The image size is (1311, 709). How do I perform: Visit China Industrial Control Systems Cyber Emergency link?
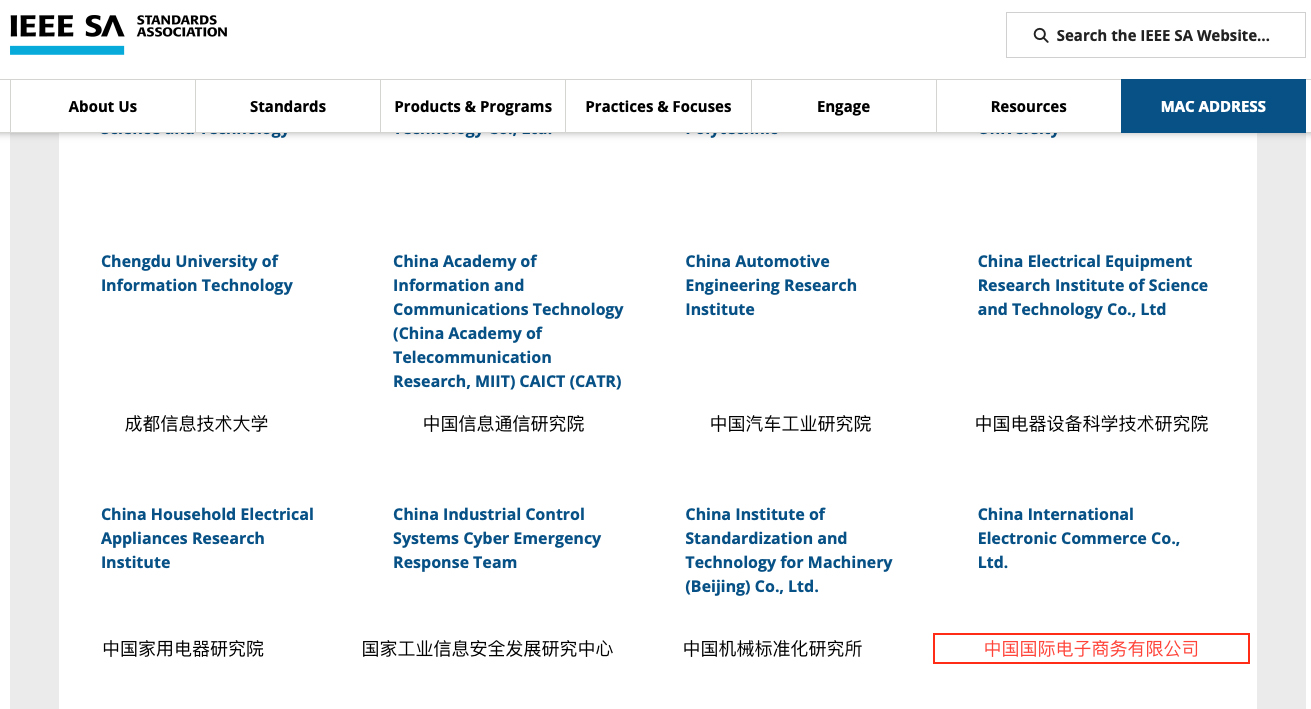(x=496, y=538)
